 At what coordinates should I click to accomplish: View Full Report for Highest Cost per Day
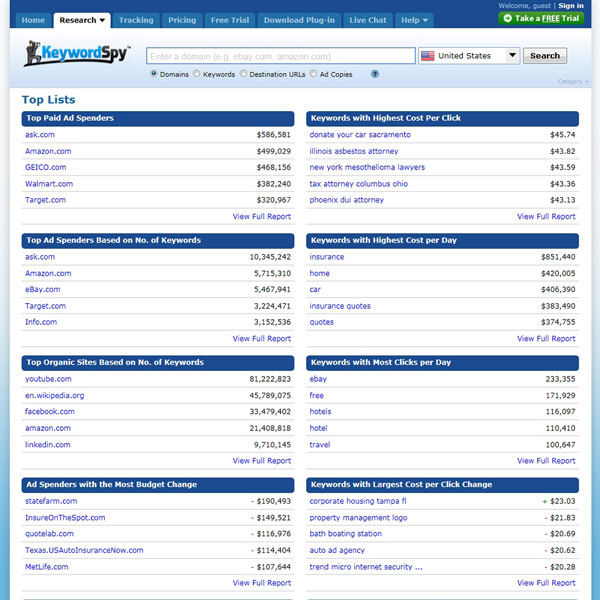546,339
